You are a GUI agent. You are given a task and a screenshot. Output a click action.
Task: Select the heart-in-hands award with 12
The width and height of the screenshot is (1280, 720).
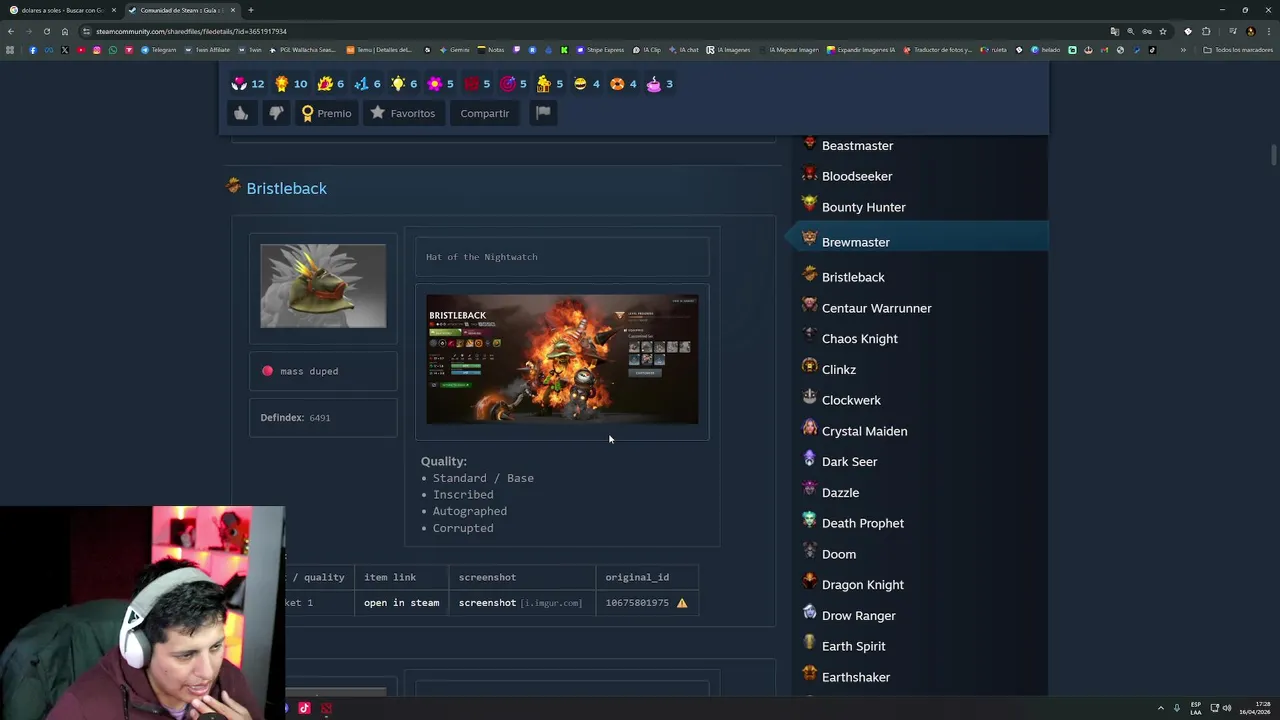click(248, 84)
